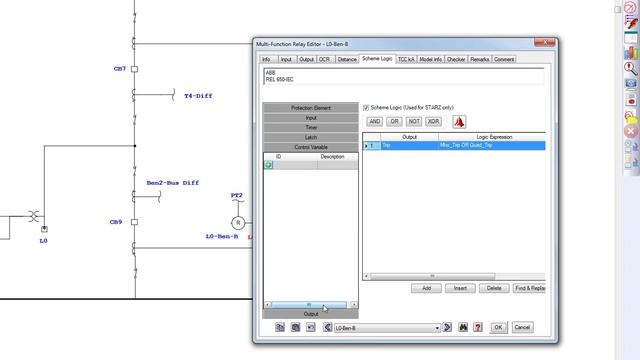Image resolution: width=640 pixels, height=360 pixels.
Task: Click the magnifier alert icon in right toolbar
Action: [x=631, y=68]
